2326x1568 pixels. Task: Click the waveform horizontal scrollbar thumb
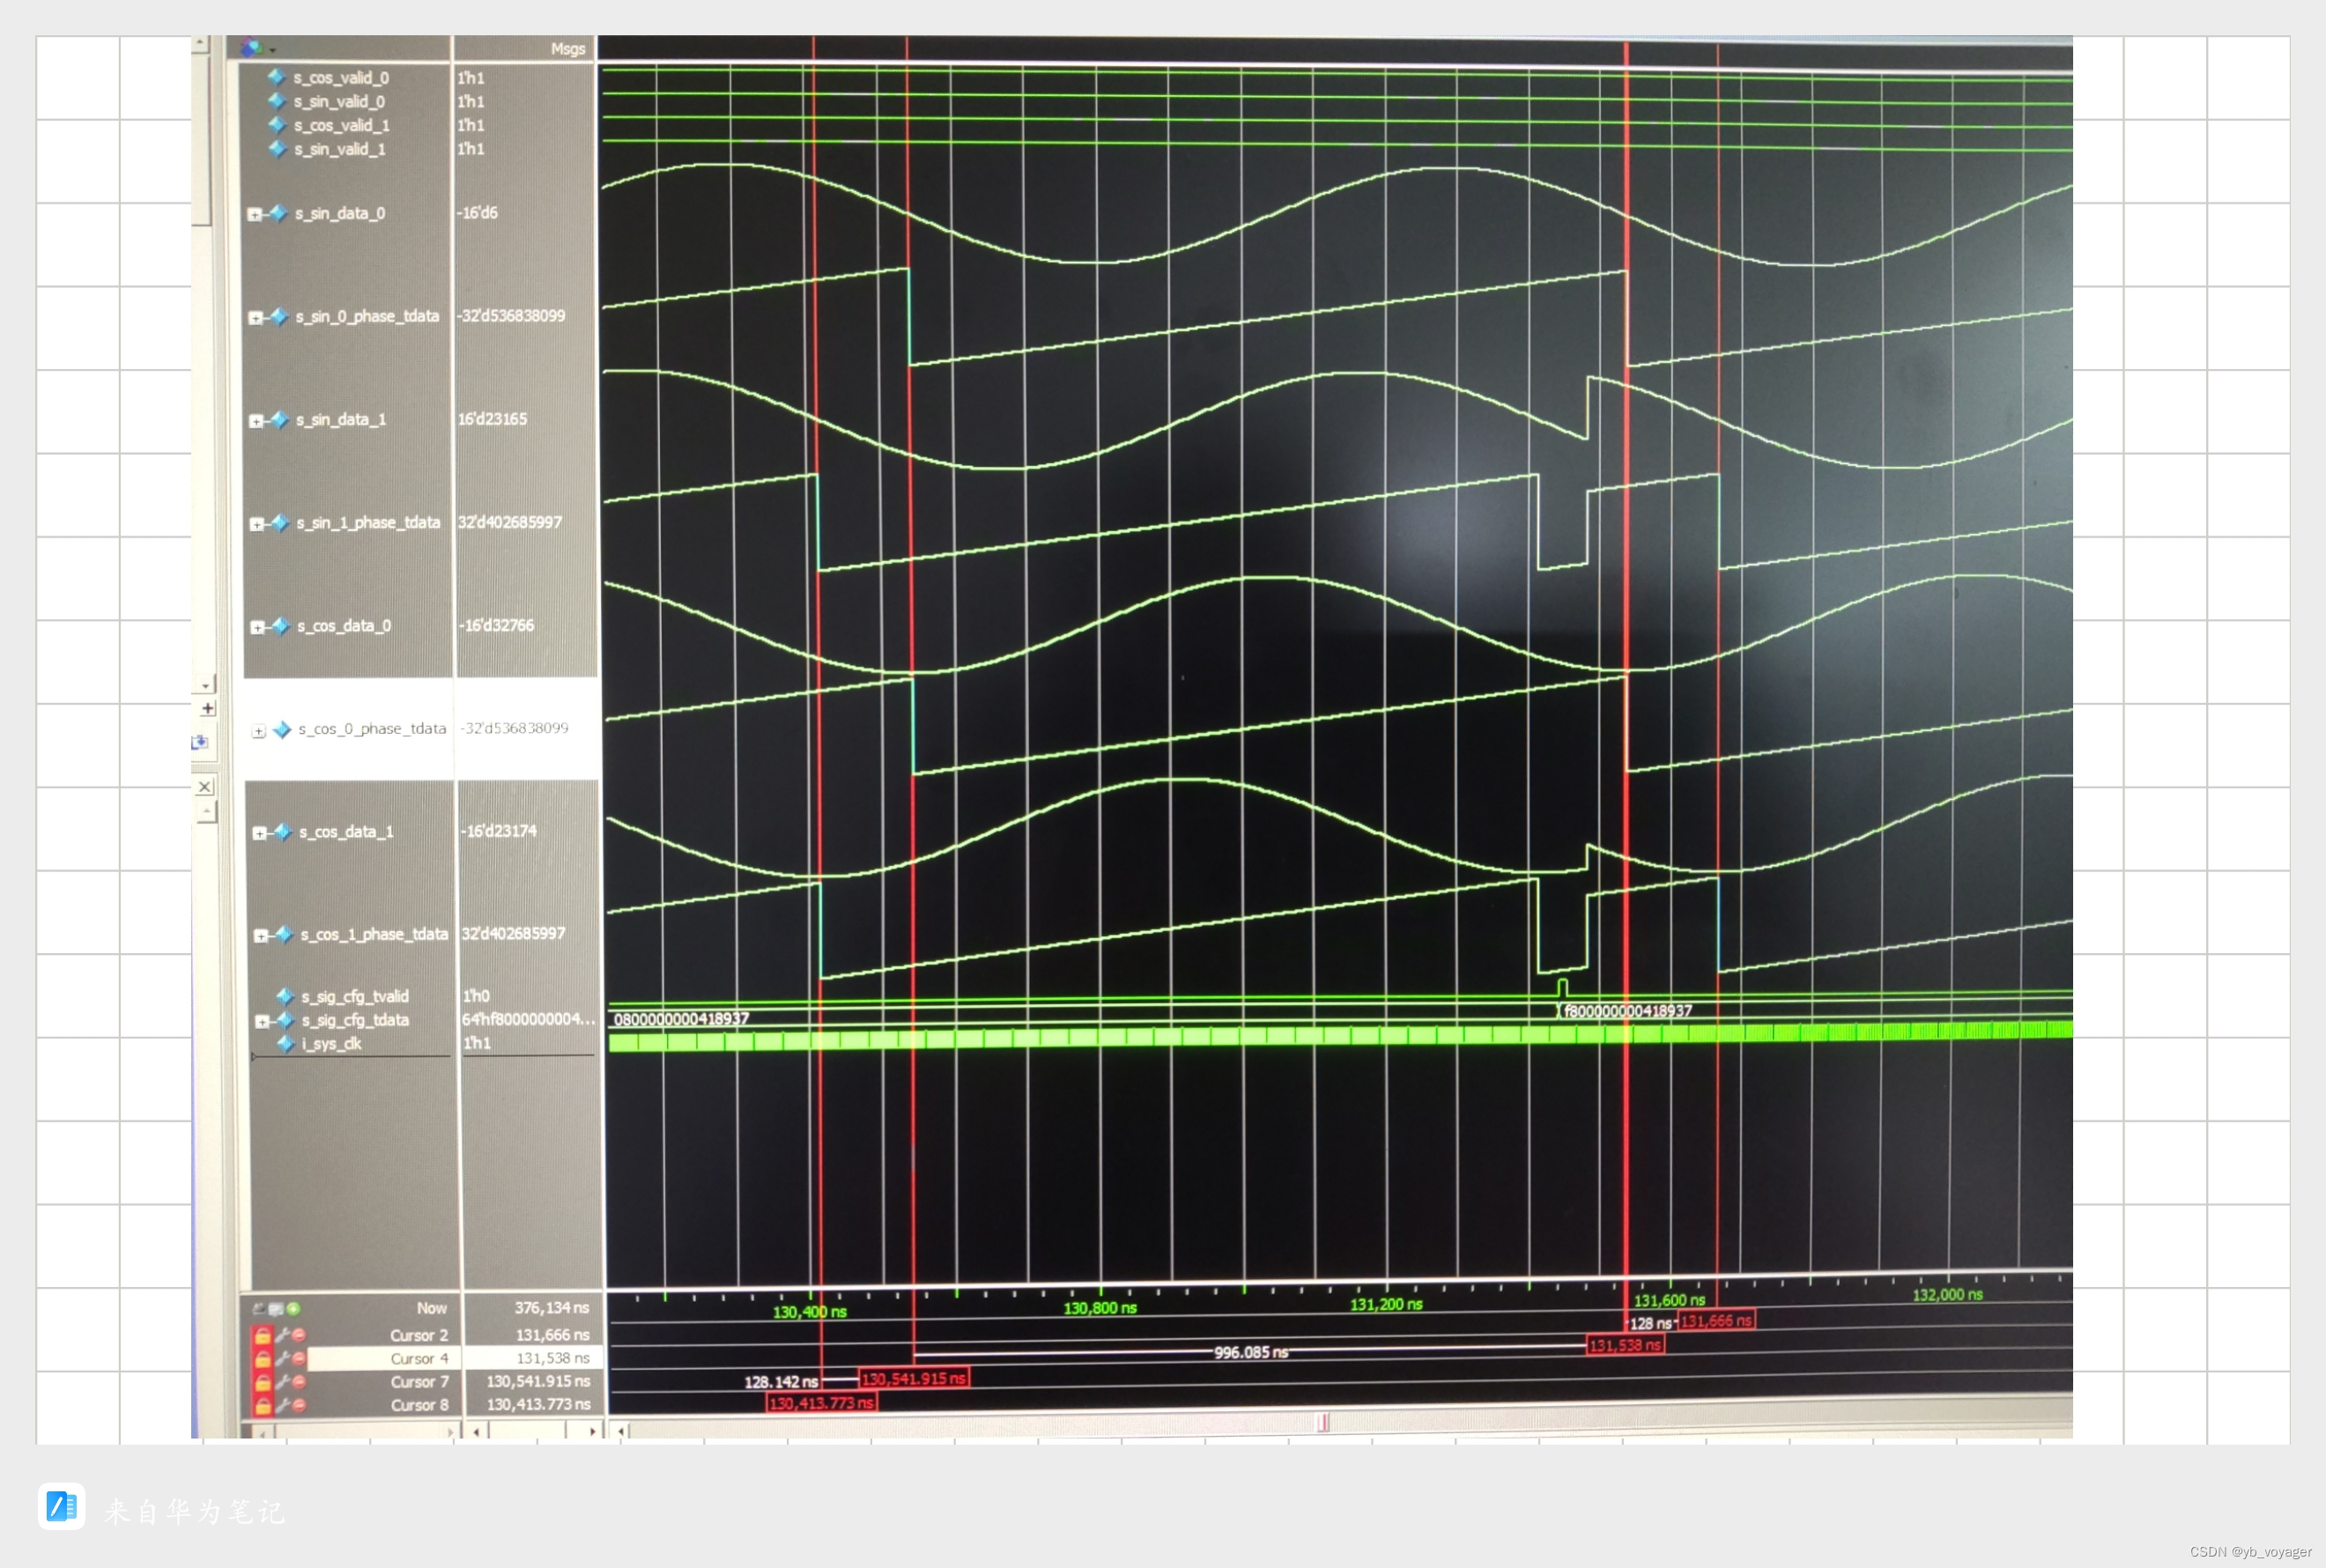click(x=1322, y=1423)
